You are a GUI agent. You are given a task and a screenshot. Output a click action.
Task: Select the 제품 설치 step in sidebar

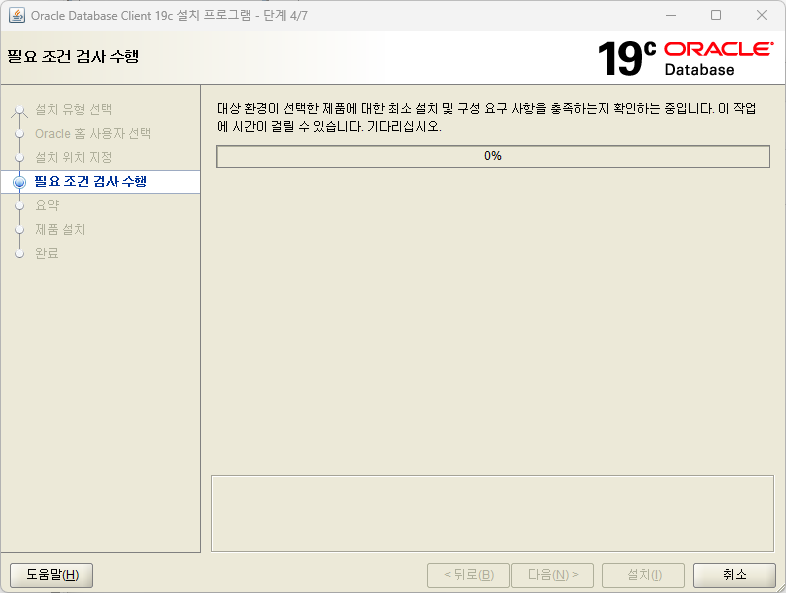click(60, 229)
